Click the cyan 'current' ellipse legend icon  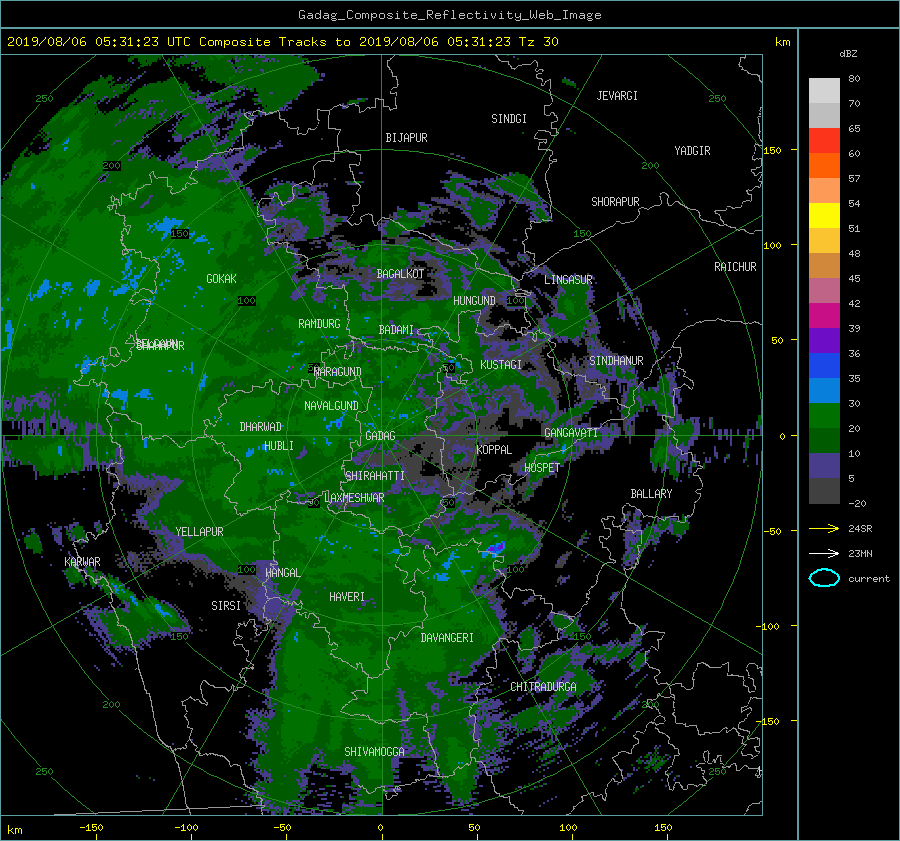824,578
